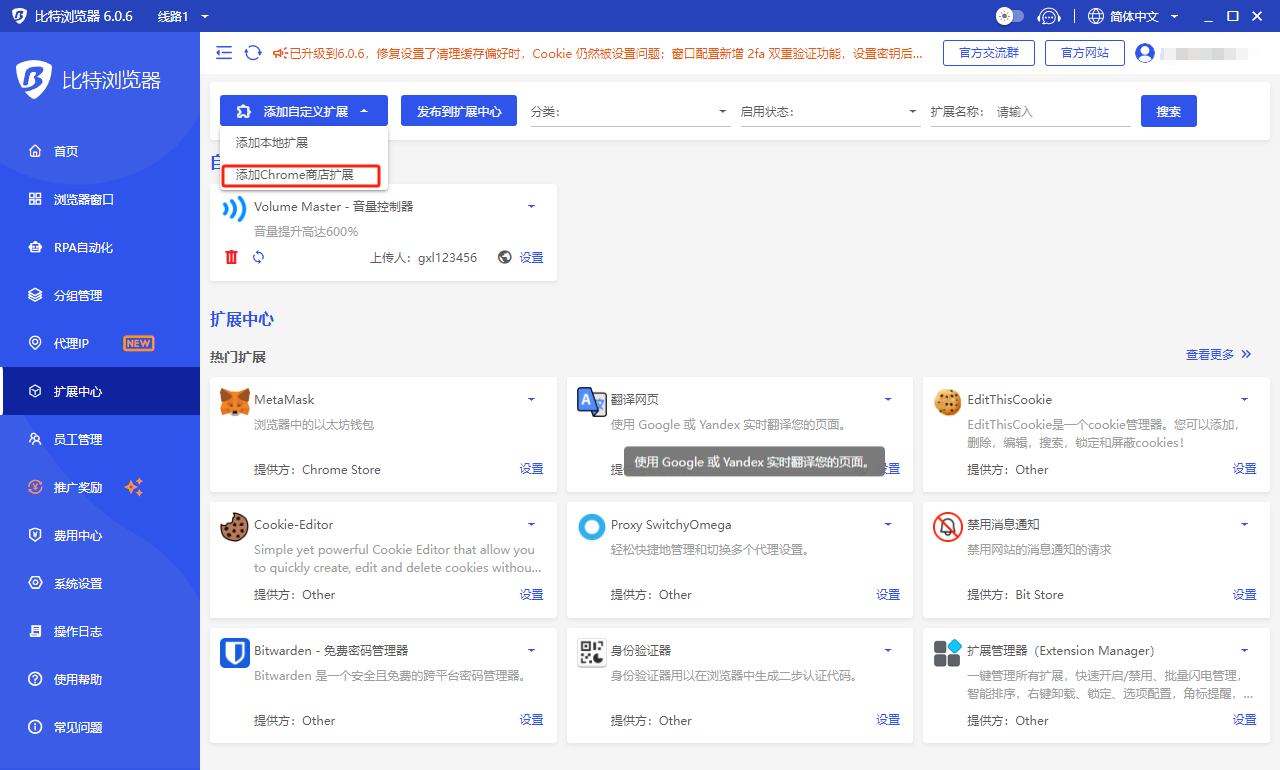Viewport: 1280px width, 770px height.
Task: Click the refresh icon in top bar
Action: (253, 53)
